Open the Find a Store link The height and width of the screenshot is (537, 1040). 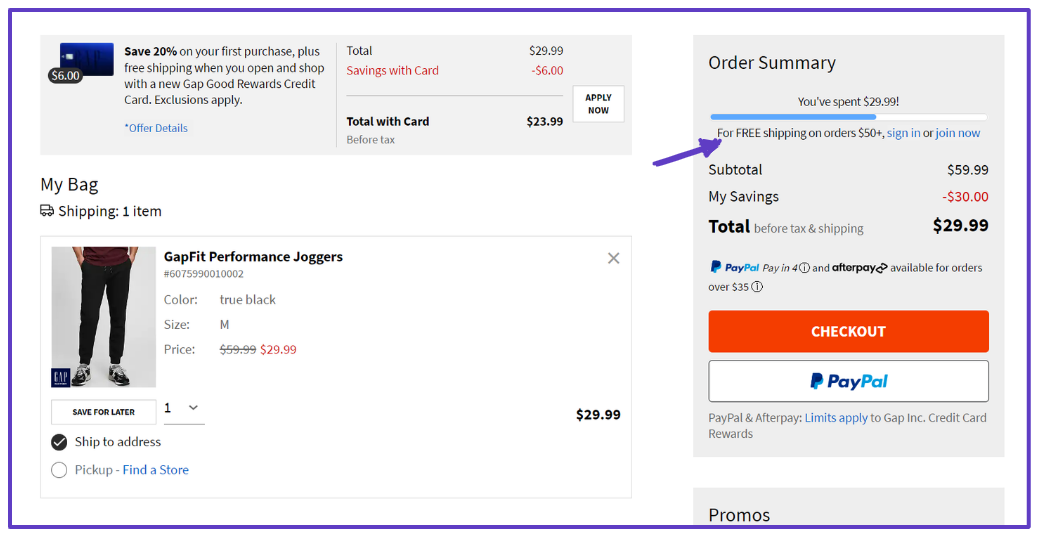(156, 470)
